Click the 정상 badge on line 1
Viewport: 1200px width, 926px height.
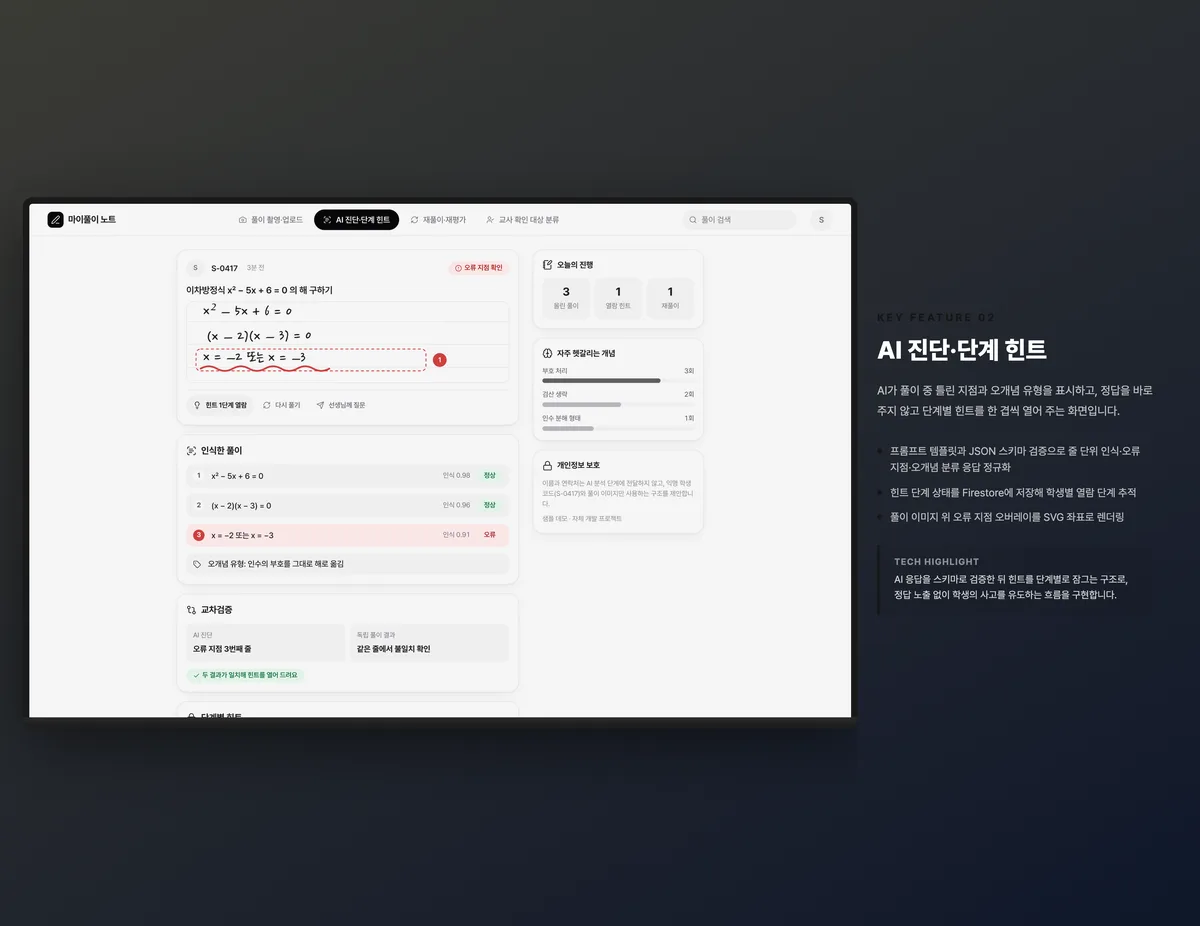[490, 476]
